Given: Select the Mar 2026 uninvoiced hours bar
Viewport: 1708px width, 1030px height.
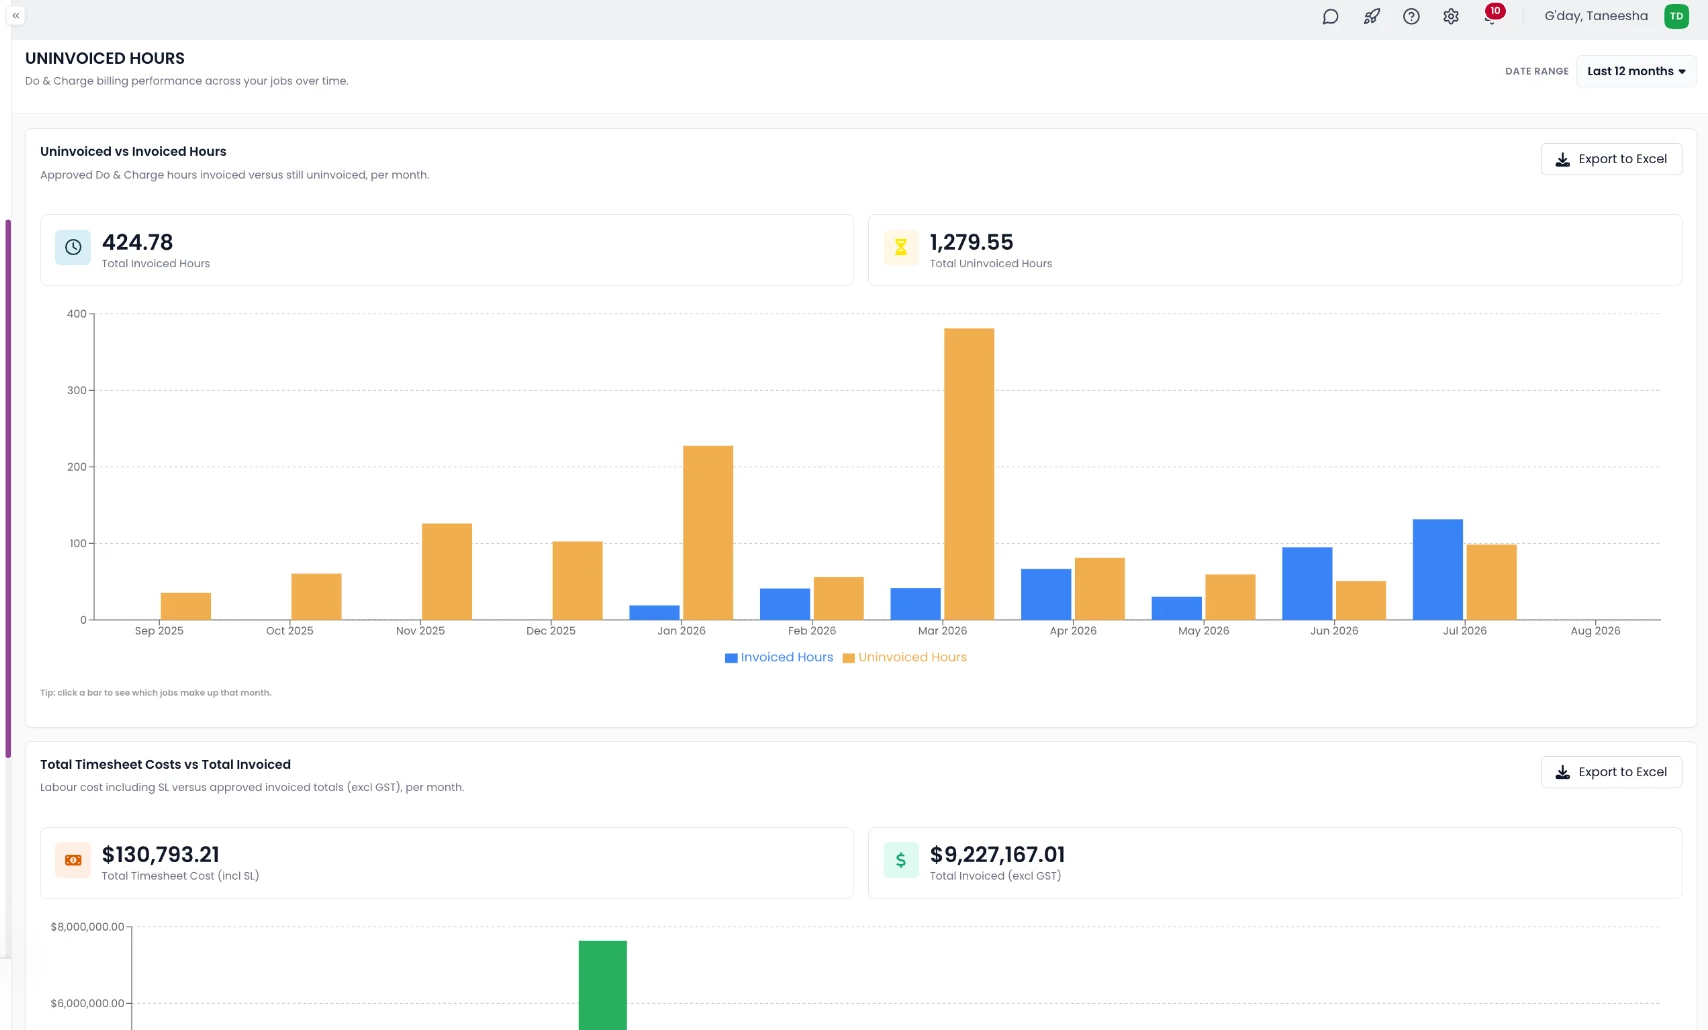Looking at the screenshot, I should coord(969,474).
